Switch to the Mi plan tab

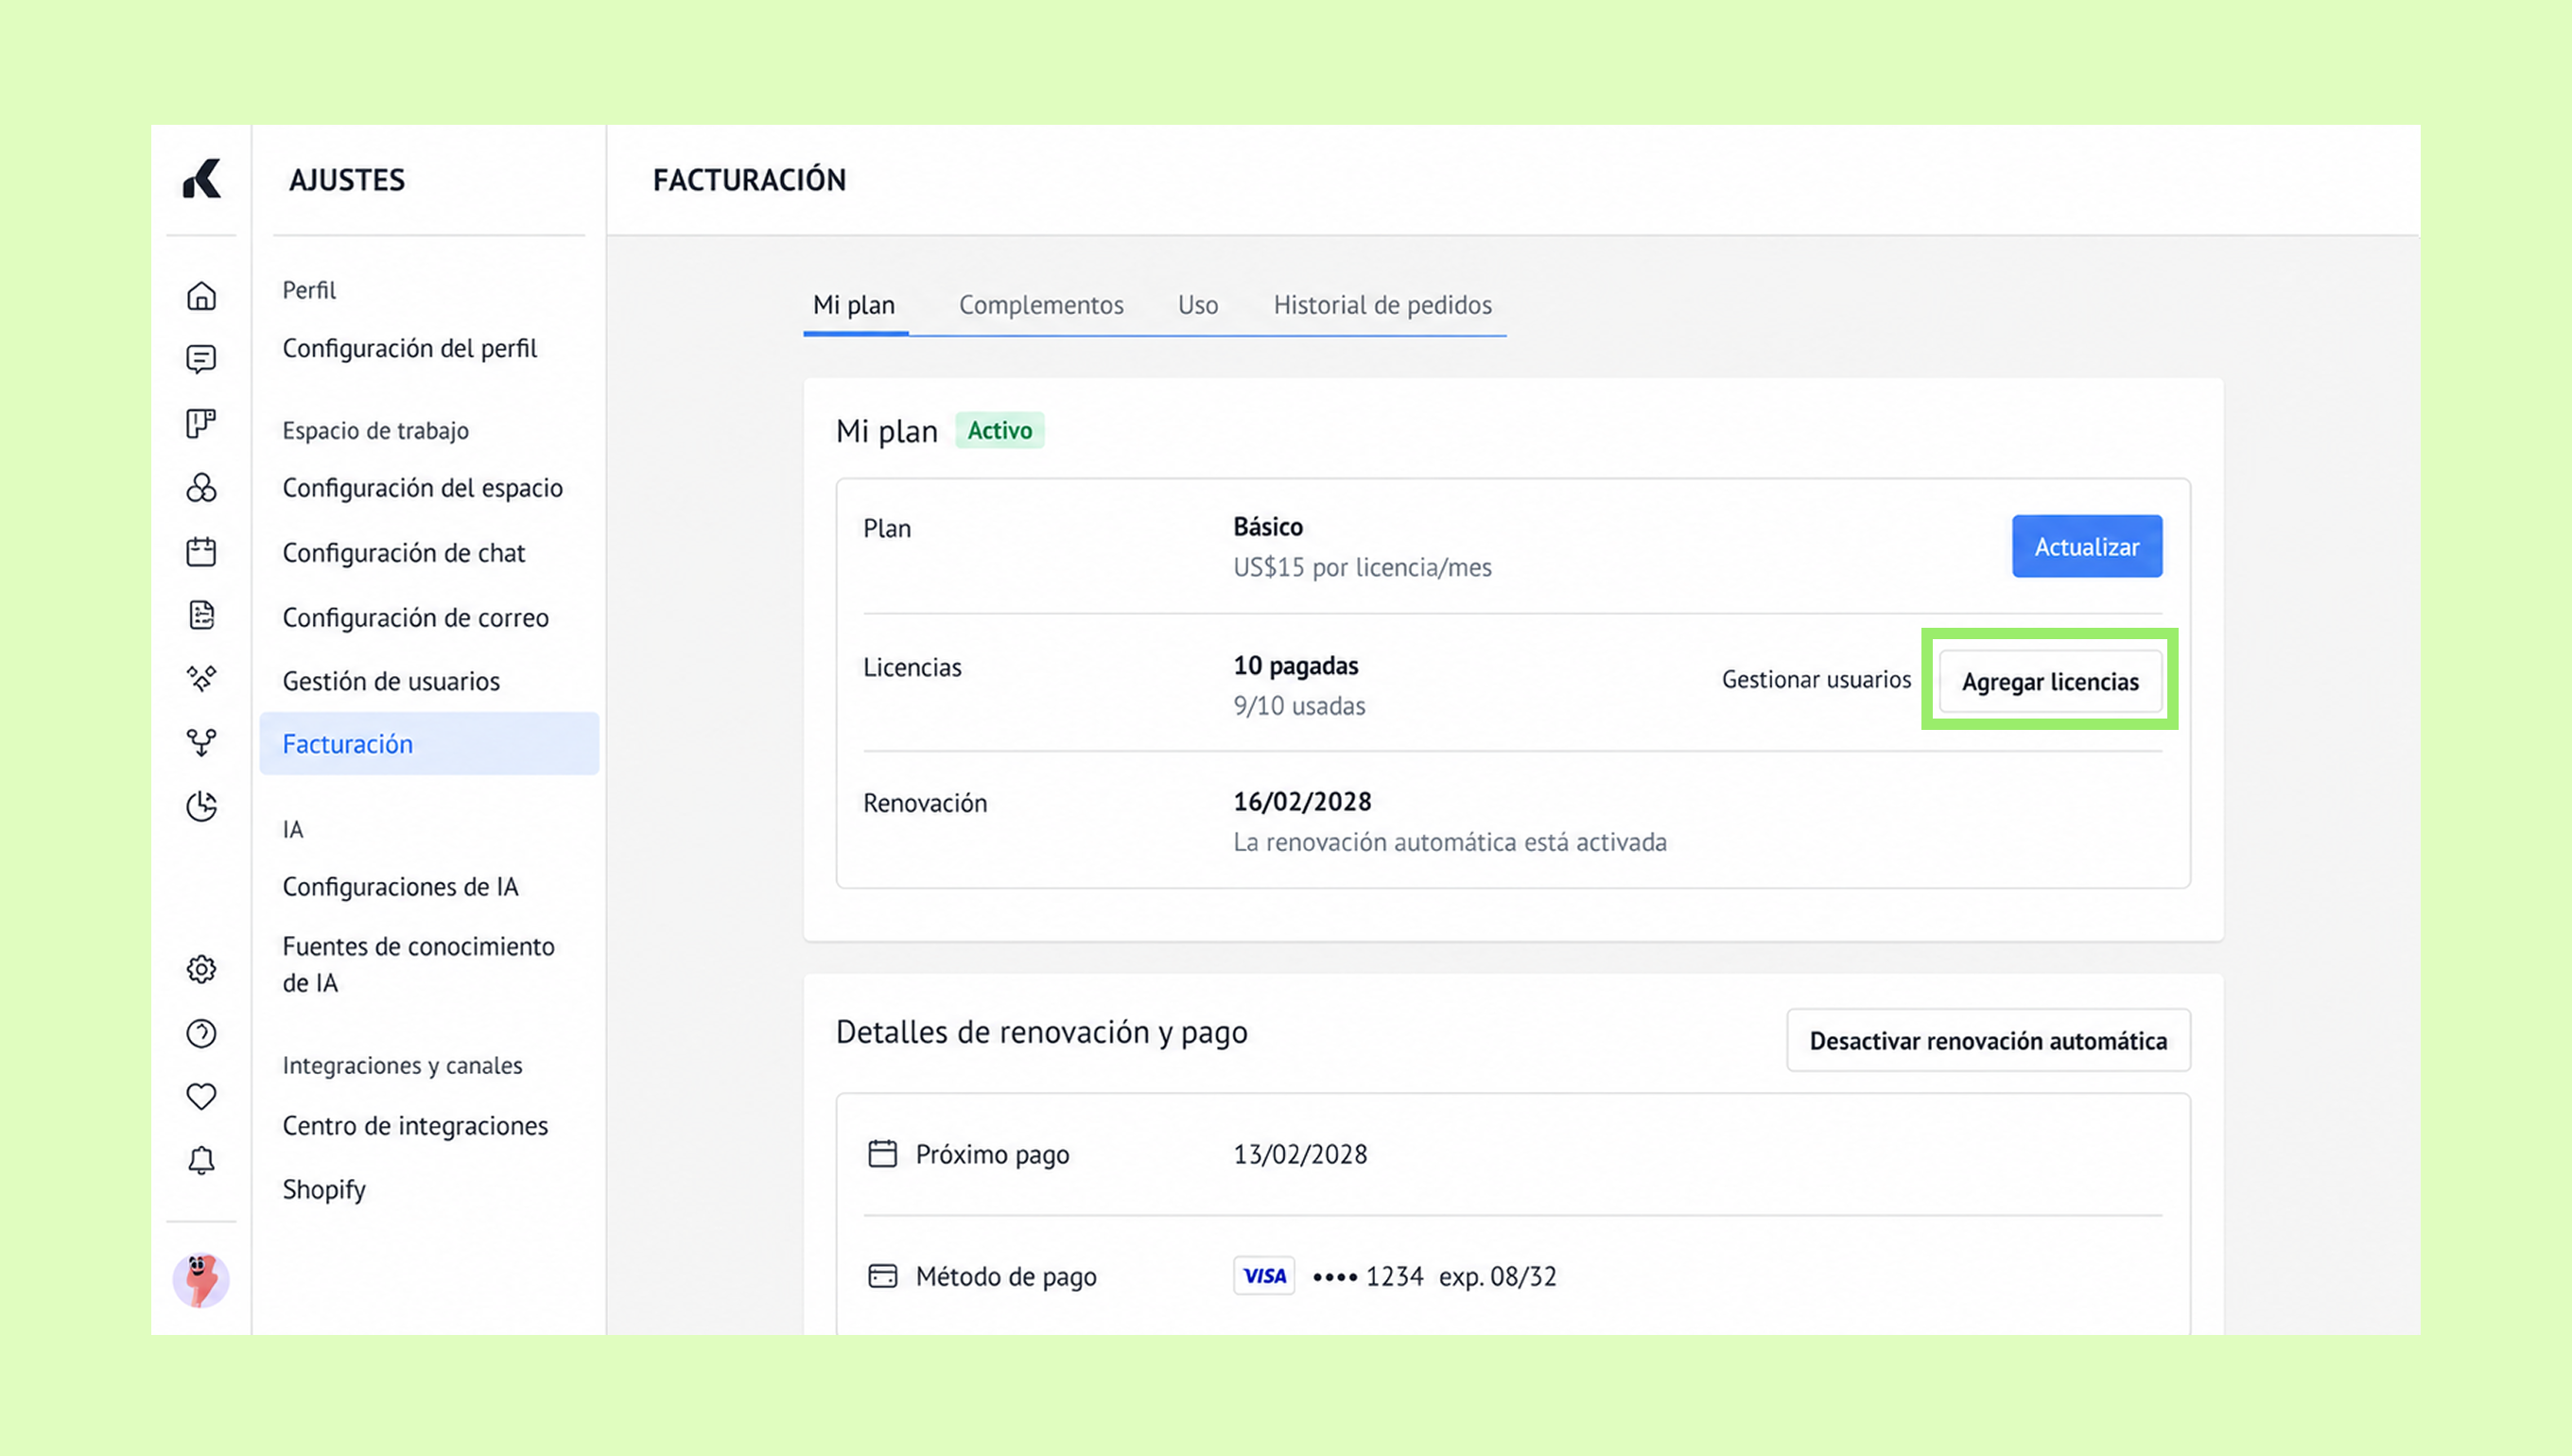(x=854, y=305)
